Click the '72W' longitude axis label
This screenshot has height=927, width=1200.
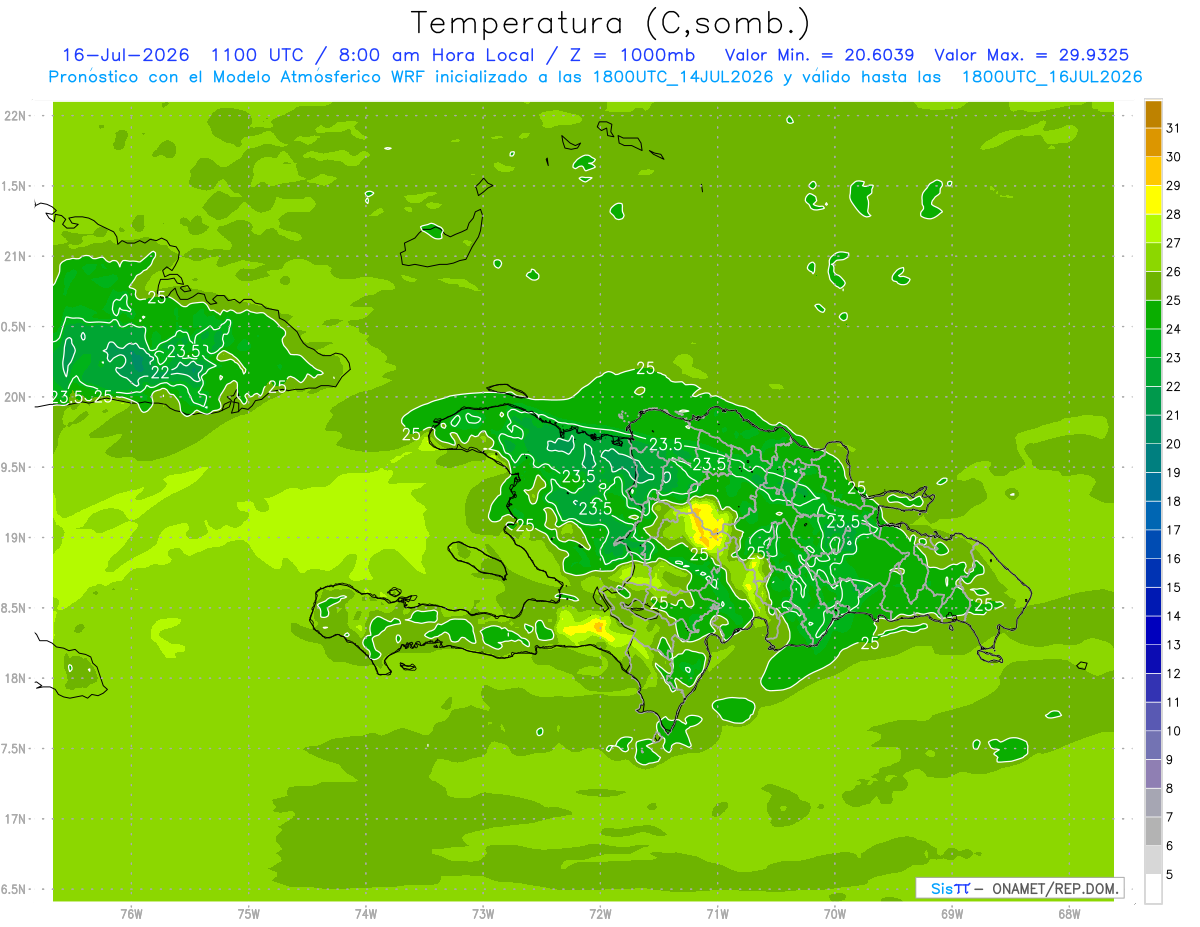[x=600, y=914]
